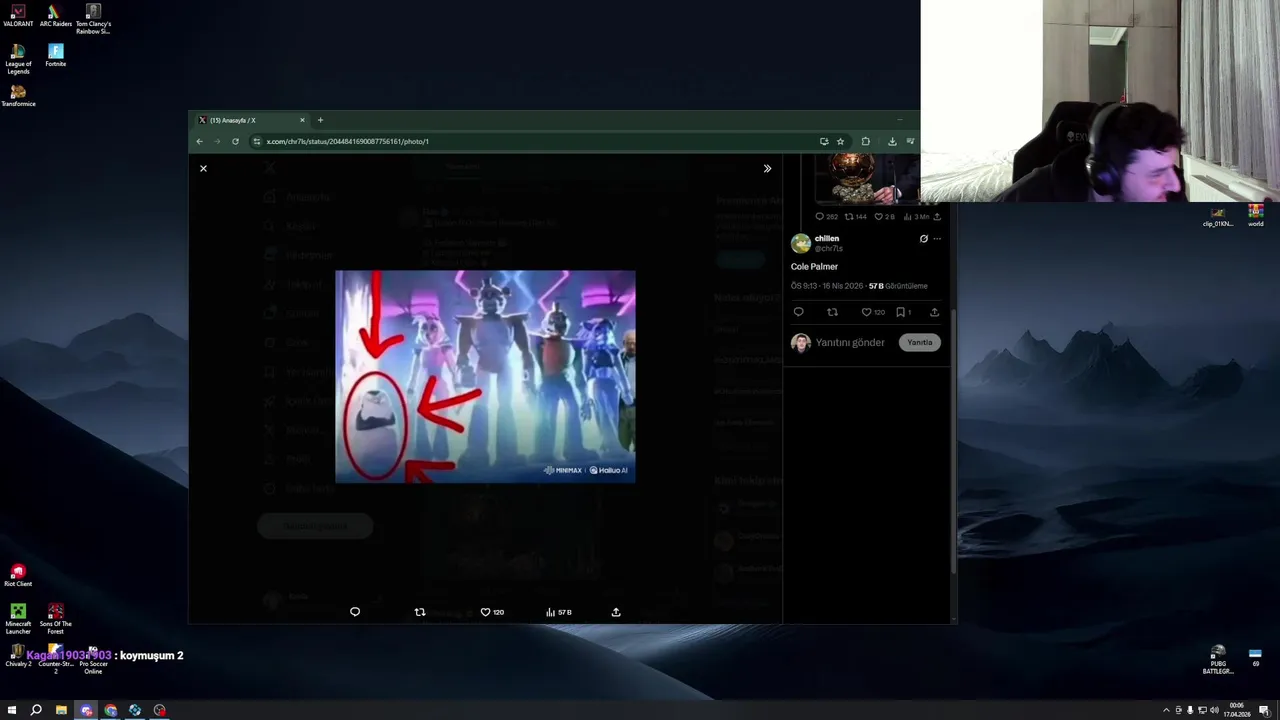Image resolution: width=1280 pixels, height=720 pixels.
Task: Click the microphone icon in the system tray
Action: [1190, 710]
